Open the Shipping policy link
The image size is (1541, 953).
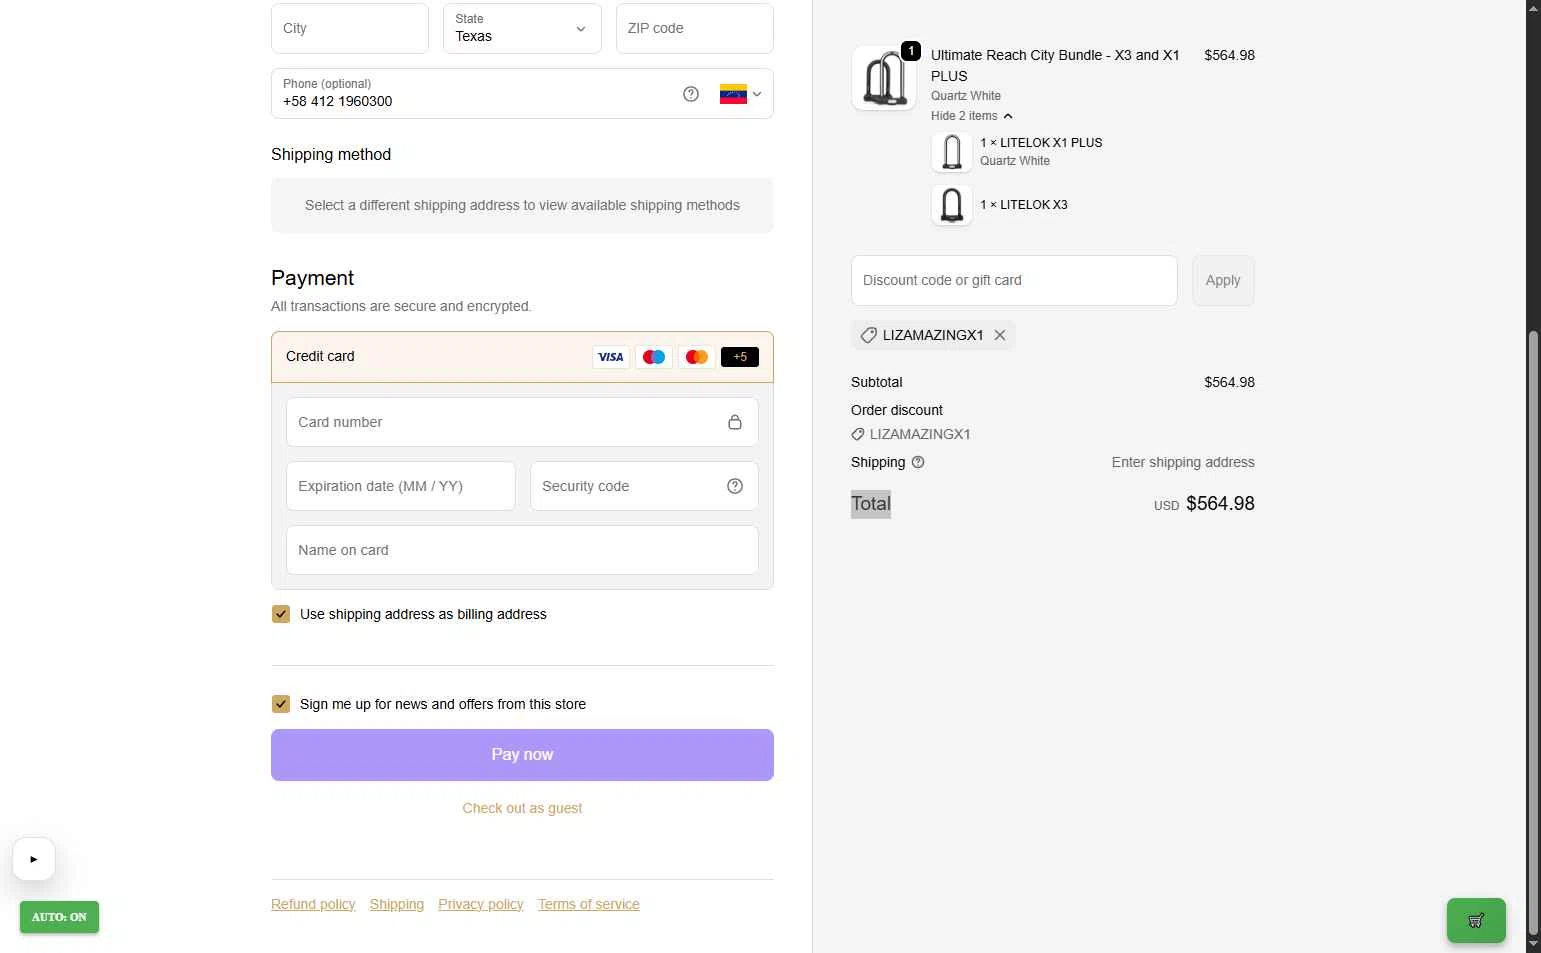pyautogui.click(x=397, y=904)
